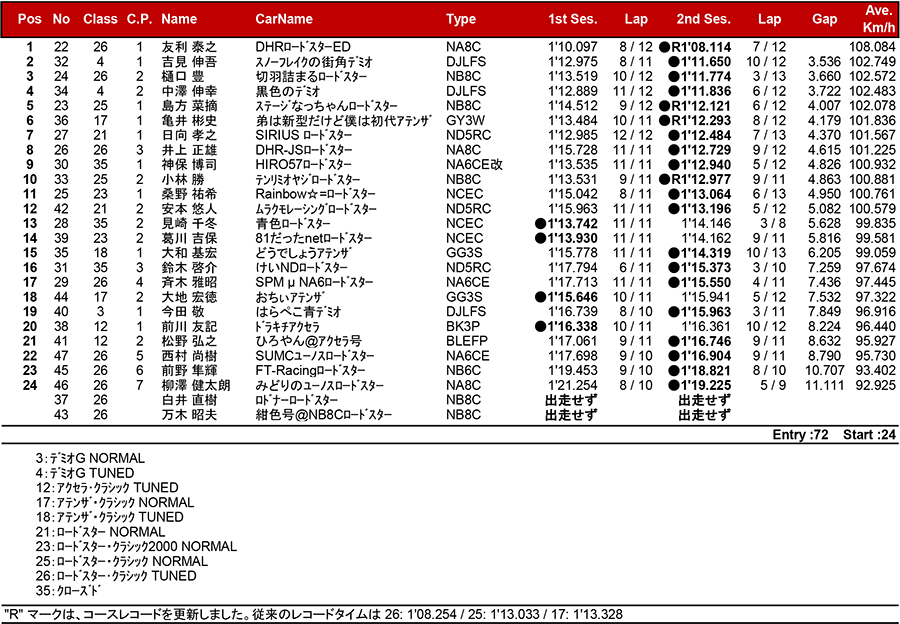Image resolution: width=900 pixels, height=624 pixels.
Task: Click the CarName column header
Action: pos(284,19)
